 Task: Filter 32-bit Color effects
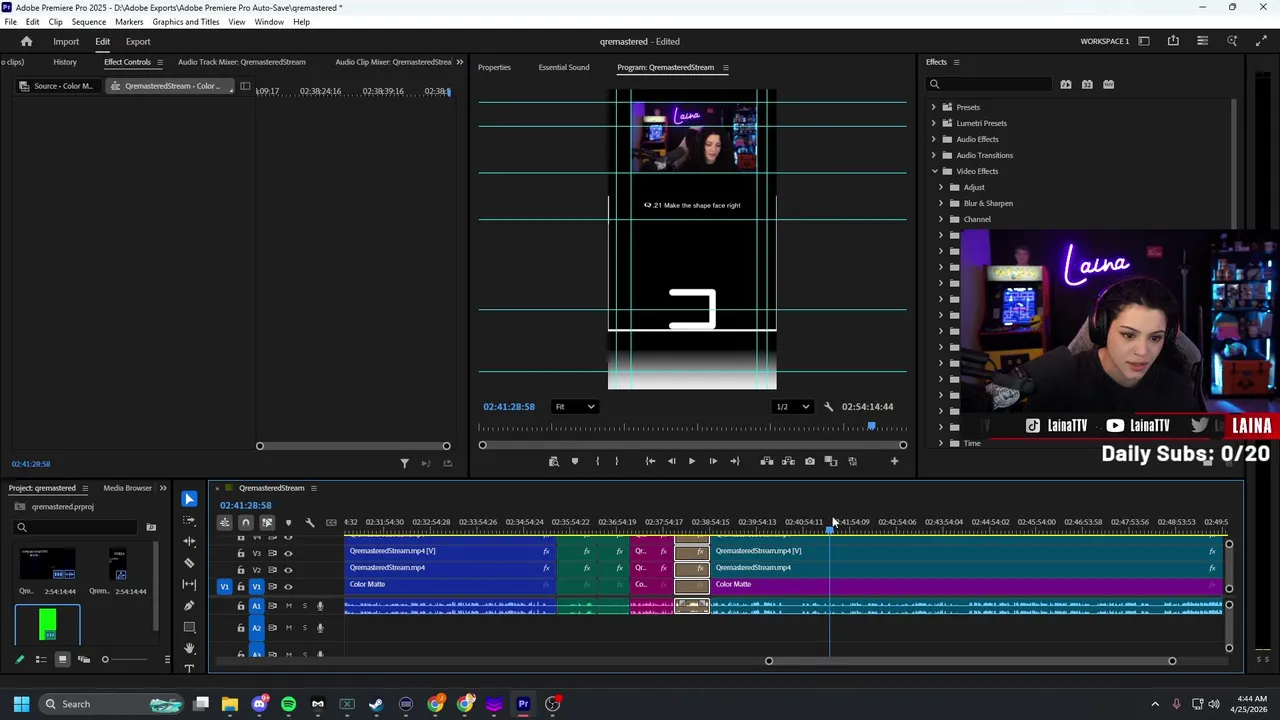click(x=1087, y=84)
